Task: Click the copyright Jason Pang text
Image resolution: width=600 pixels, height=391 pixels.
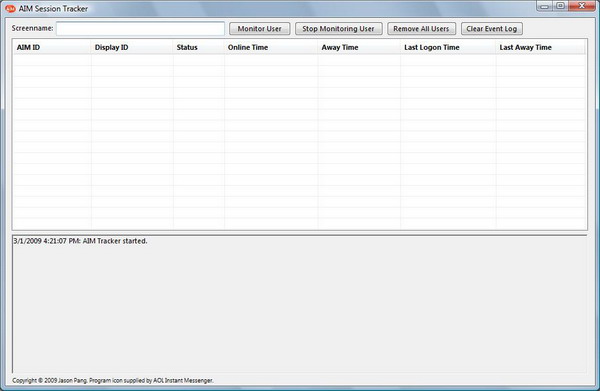Action: (113, 380)
